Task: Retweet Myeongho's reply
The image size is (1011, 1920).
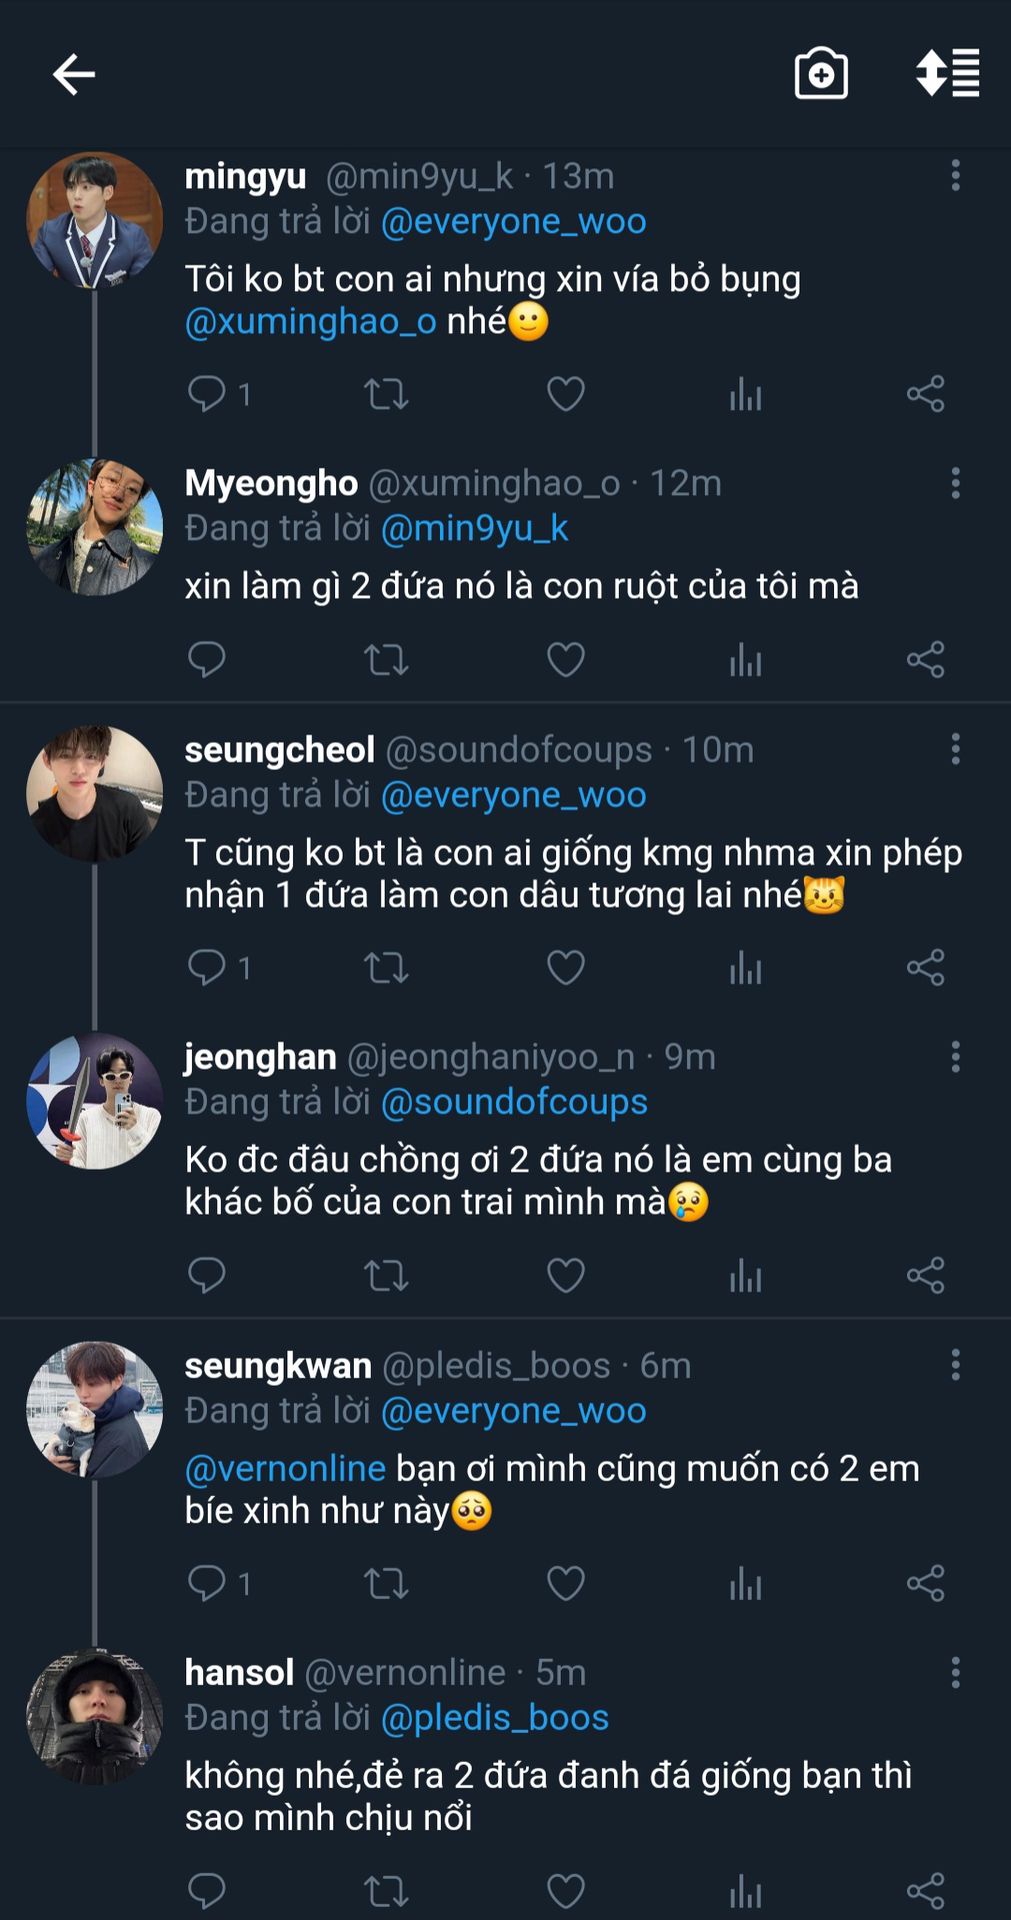Action: point(386,660)
